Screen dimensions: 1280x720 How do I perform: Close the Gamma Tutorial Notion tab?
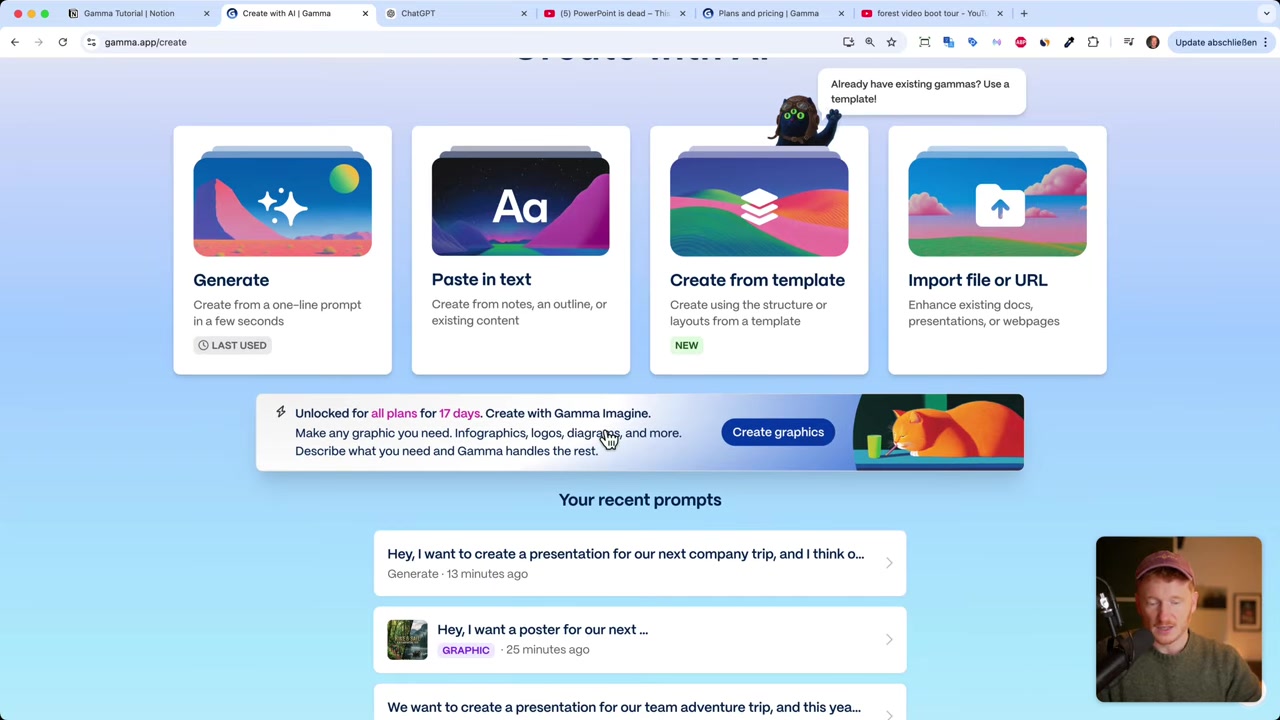click(207, 13)
